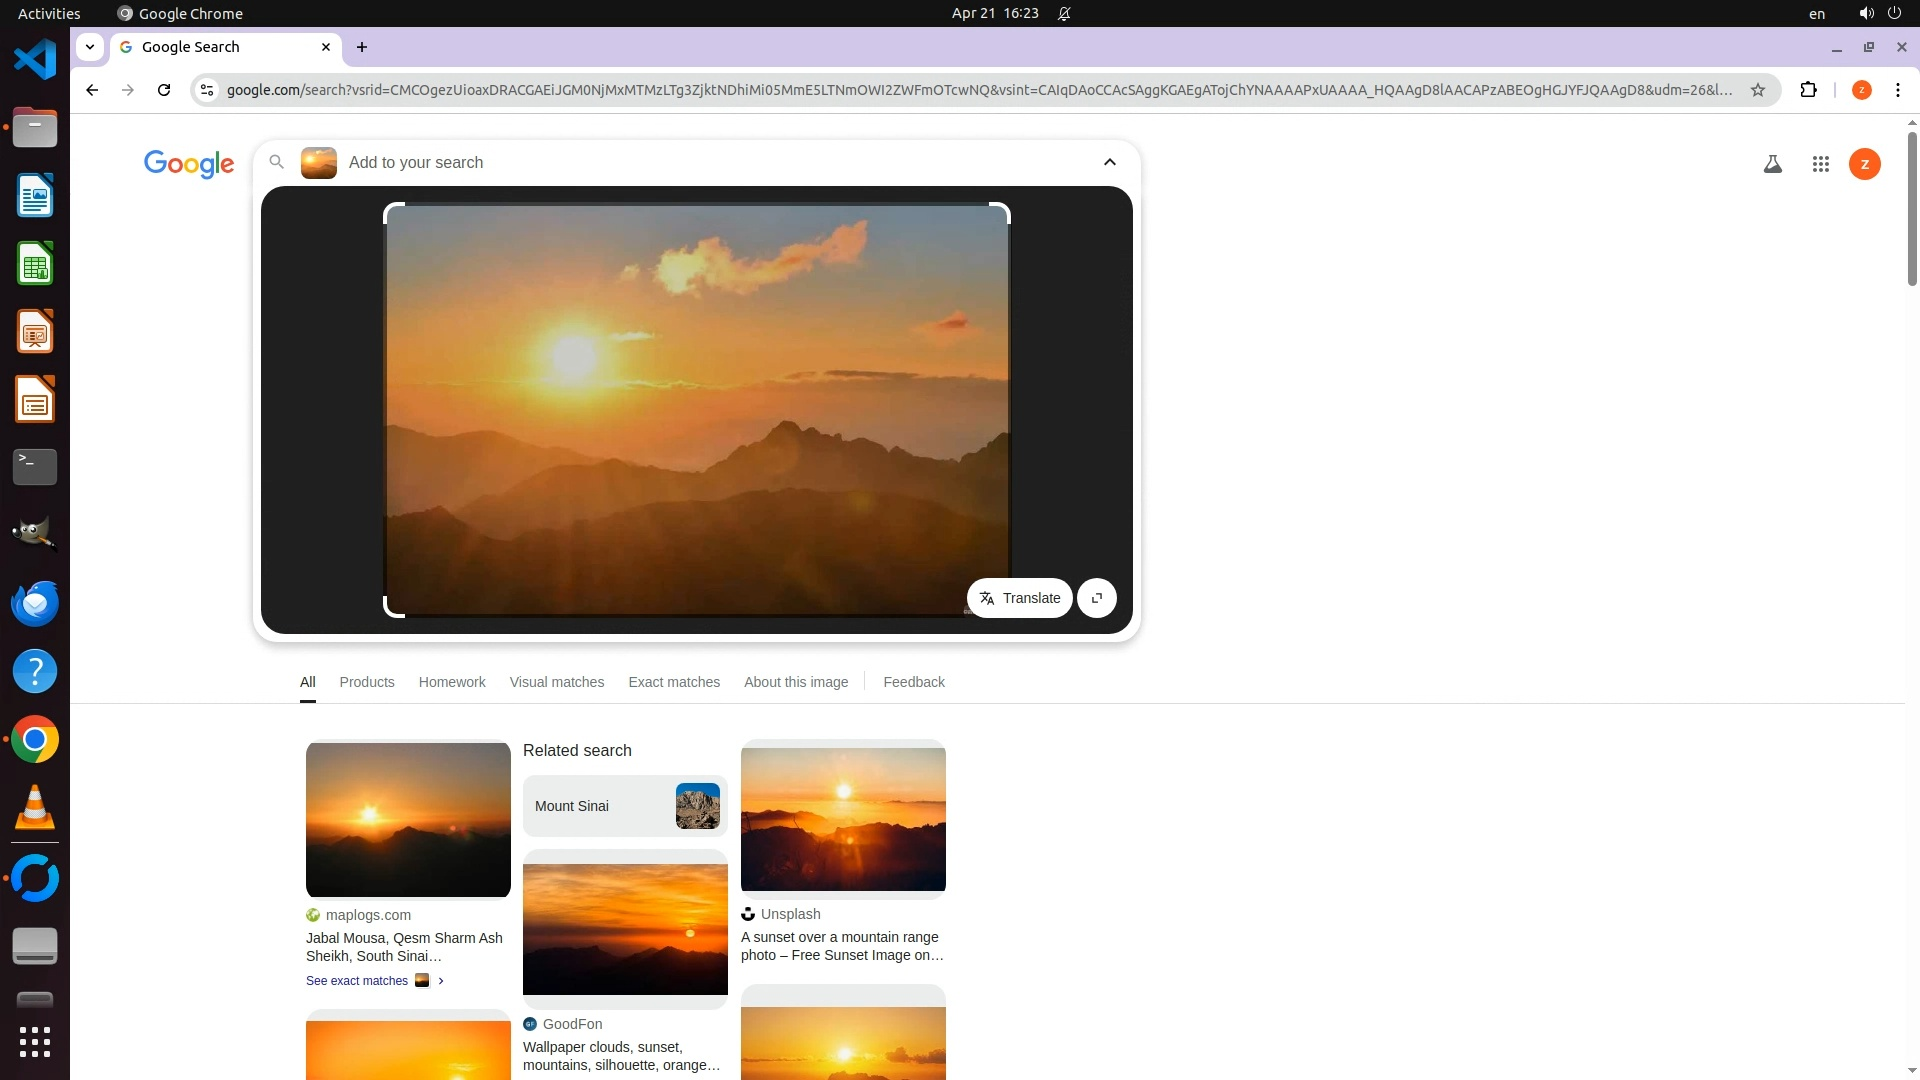Switch to About this image tab

795,682
